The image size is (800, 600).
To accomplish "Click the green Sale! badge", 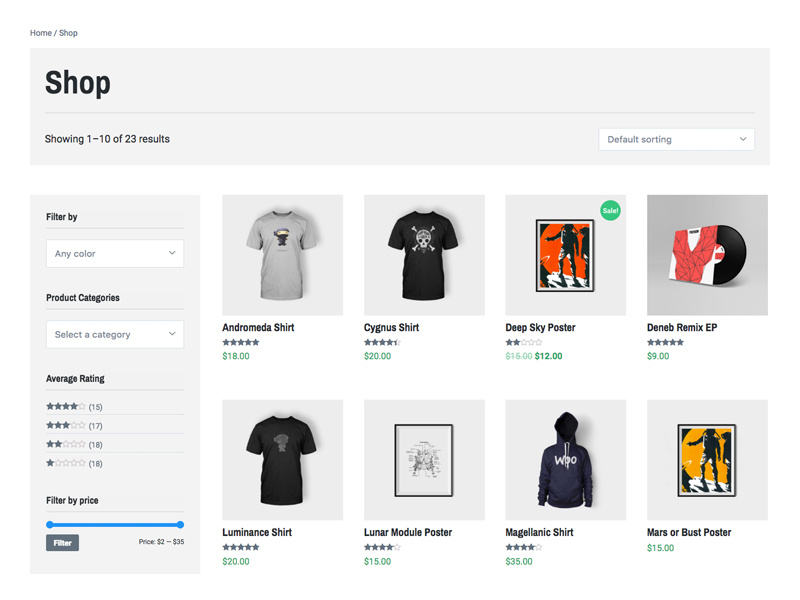I will pyautogui.click(x=610, y=210).
